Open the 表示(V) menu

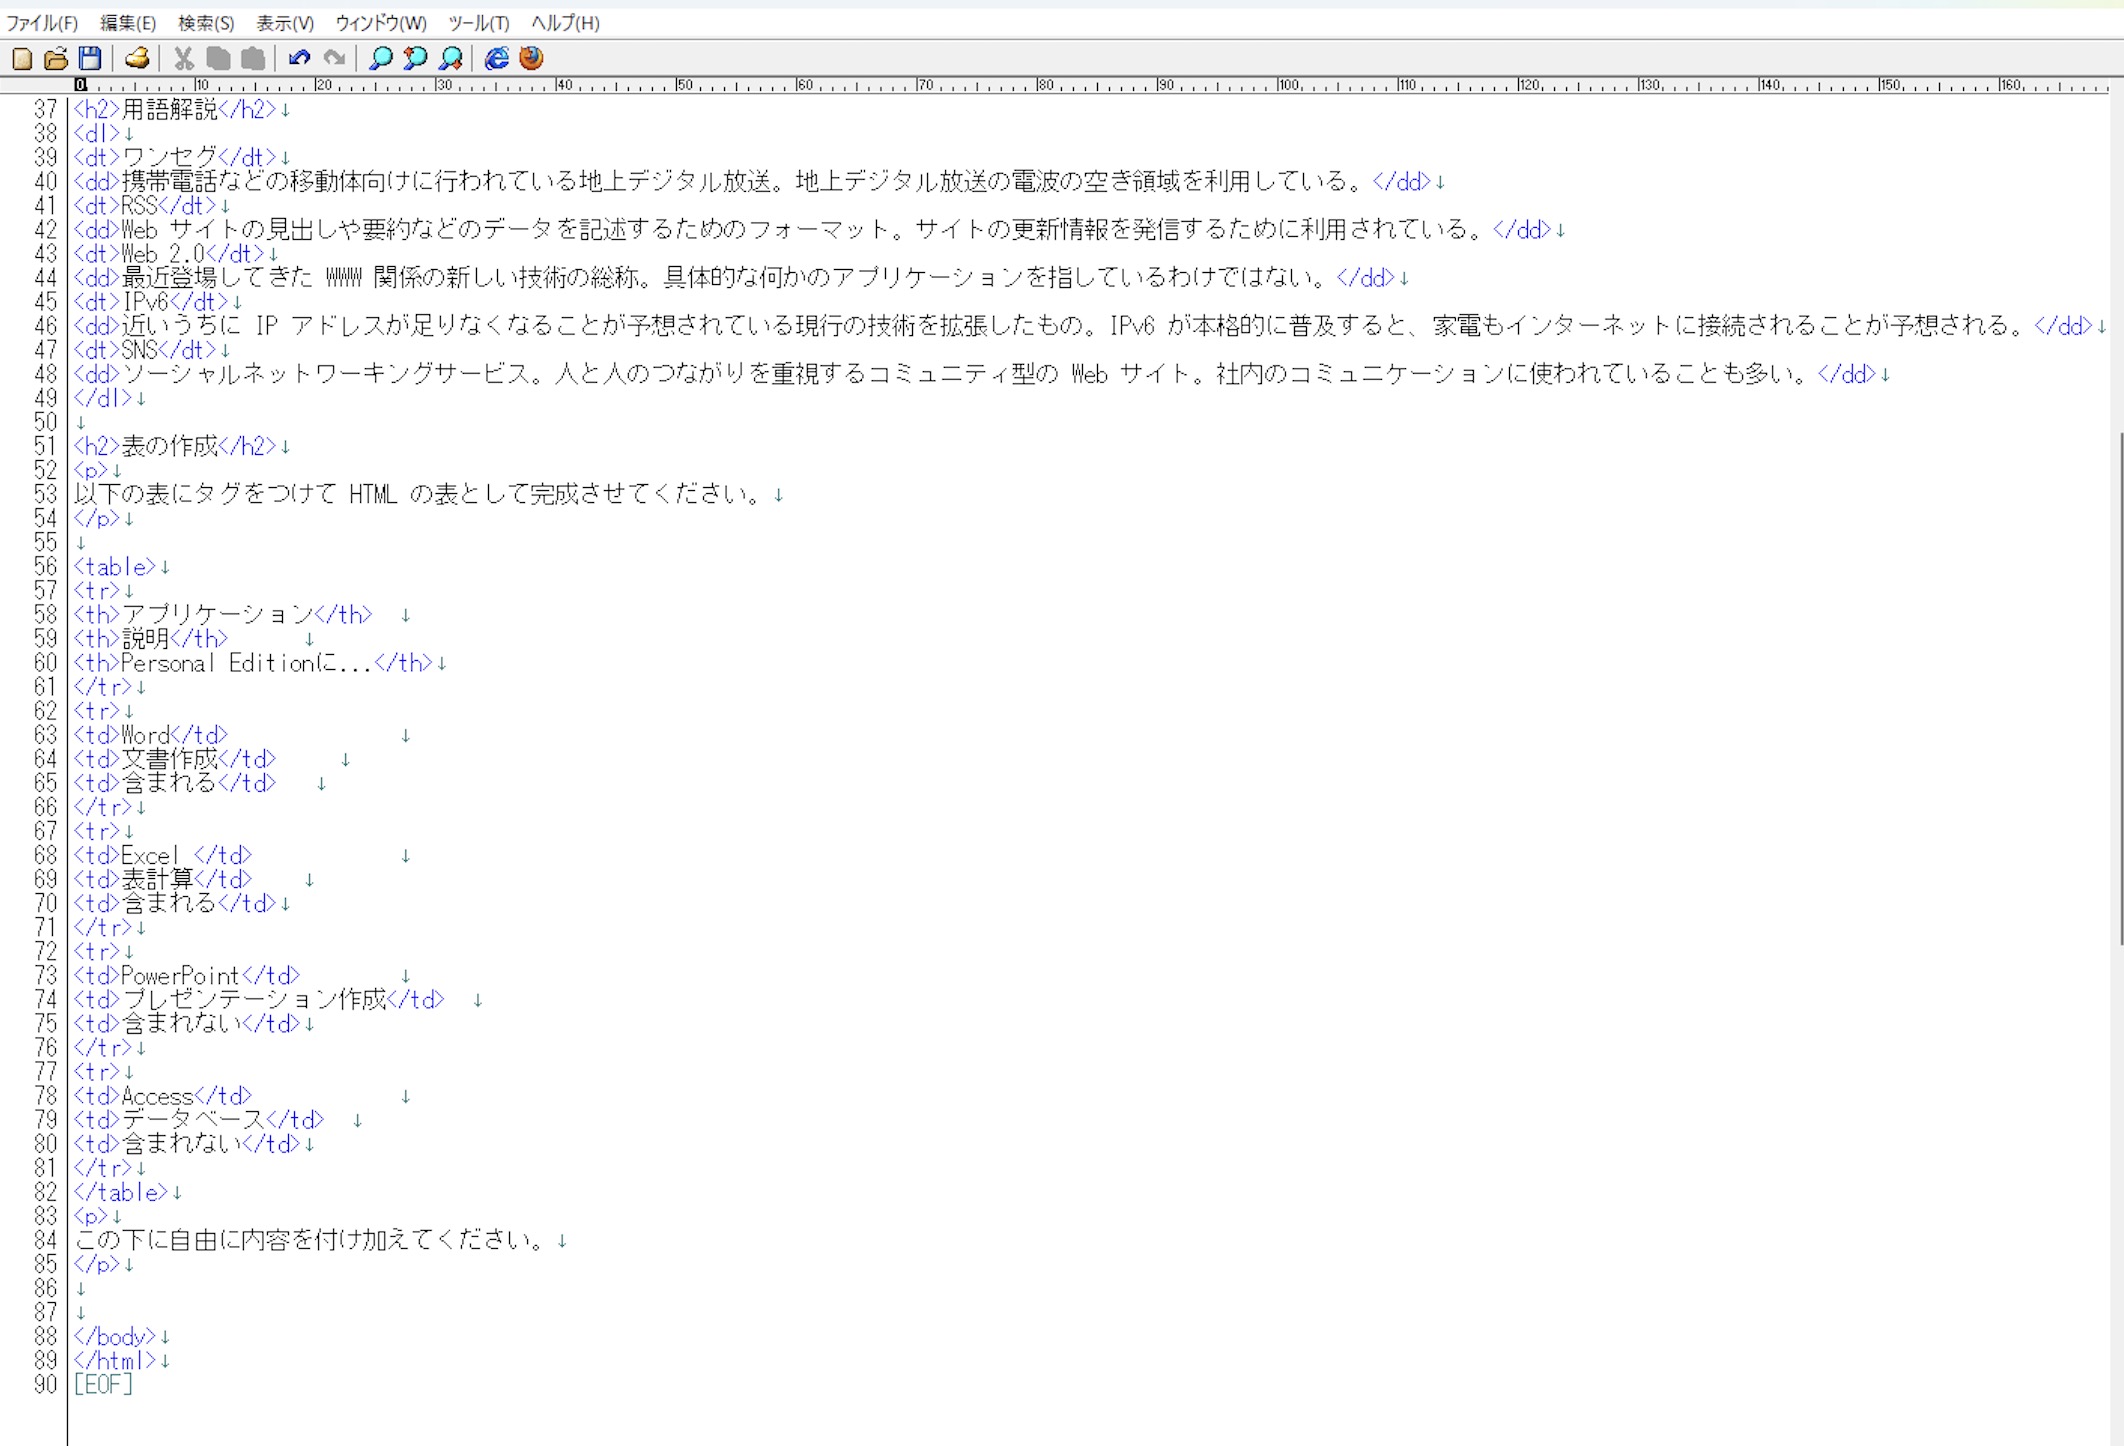pos(285,23)
